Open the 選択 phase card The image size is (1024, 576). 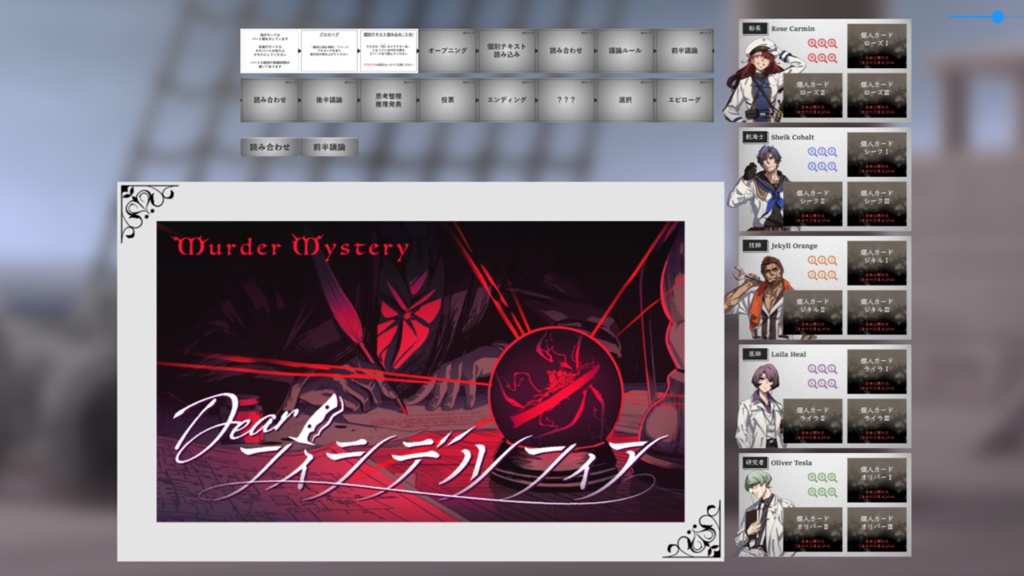pos(625,100)
